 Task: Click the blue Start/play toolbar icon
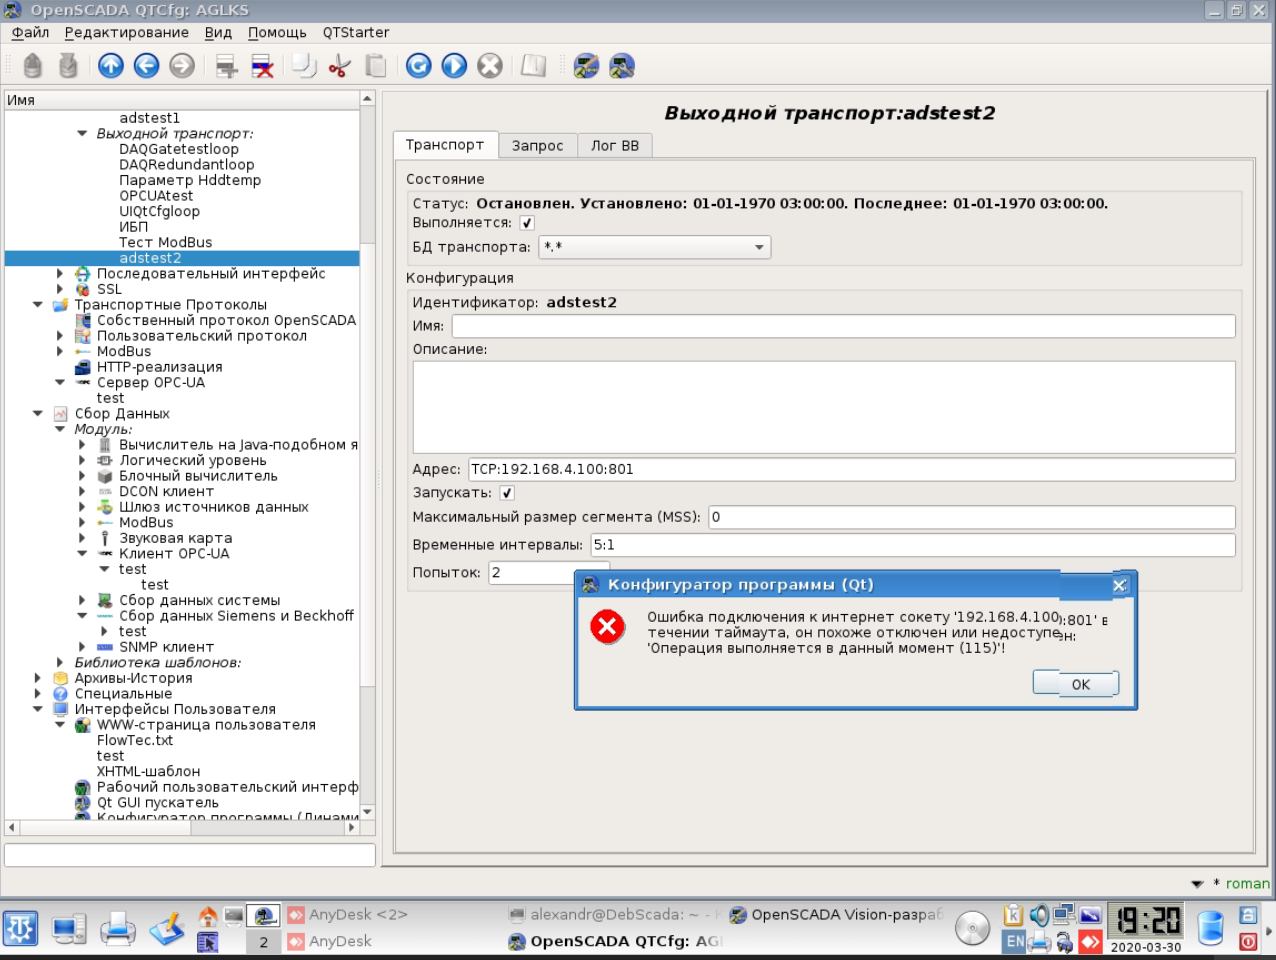point(454,66)
